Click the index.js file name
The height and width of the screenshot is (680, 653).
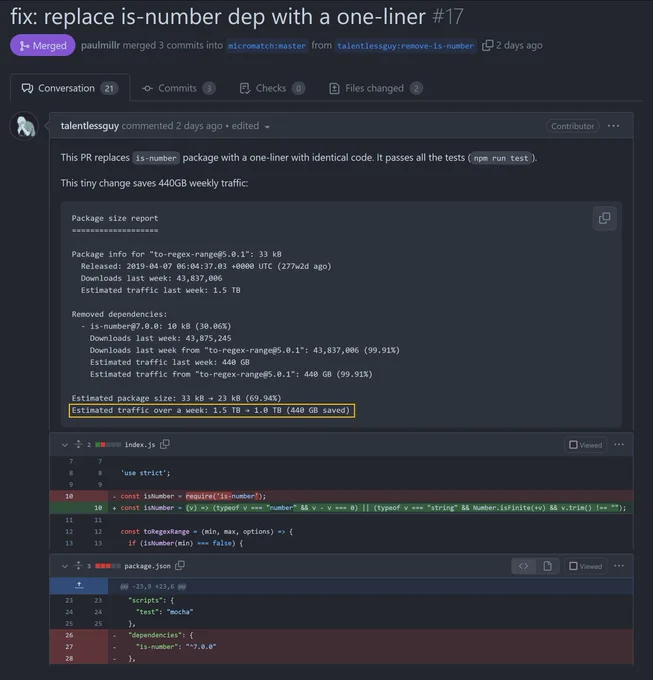[x=140, y=445]
